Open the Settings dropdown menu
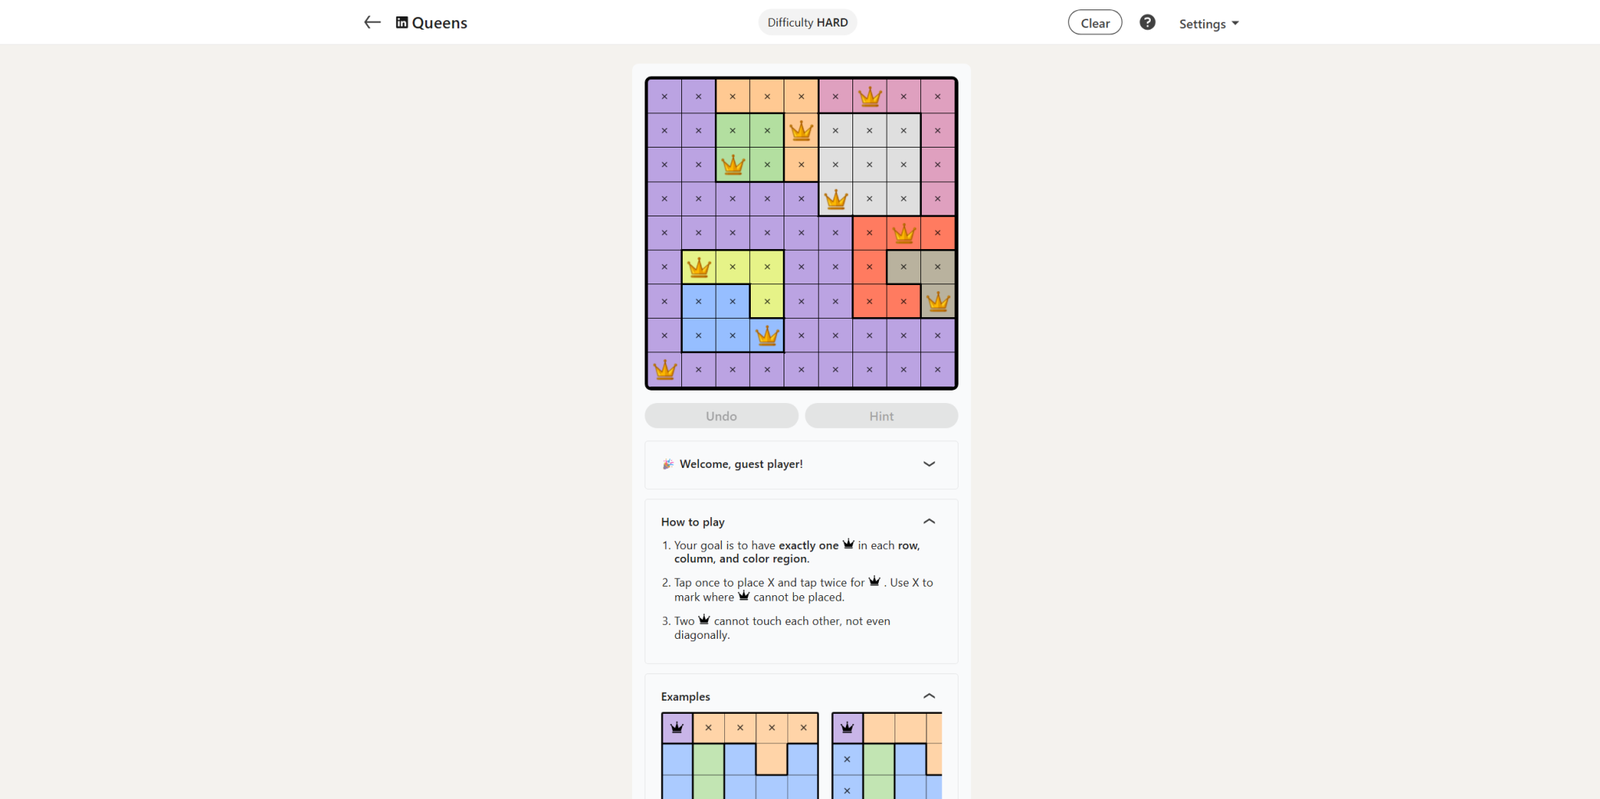 pyautogui.click(x=1208, y=23)
